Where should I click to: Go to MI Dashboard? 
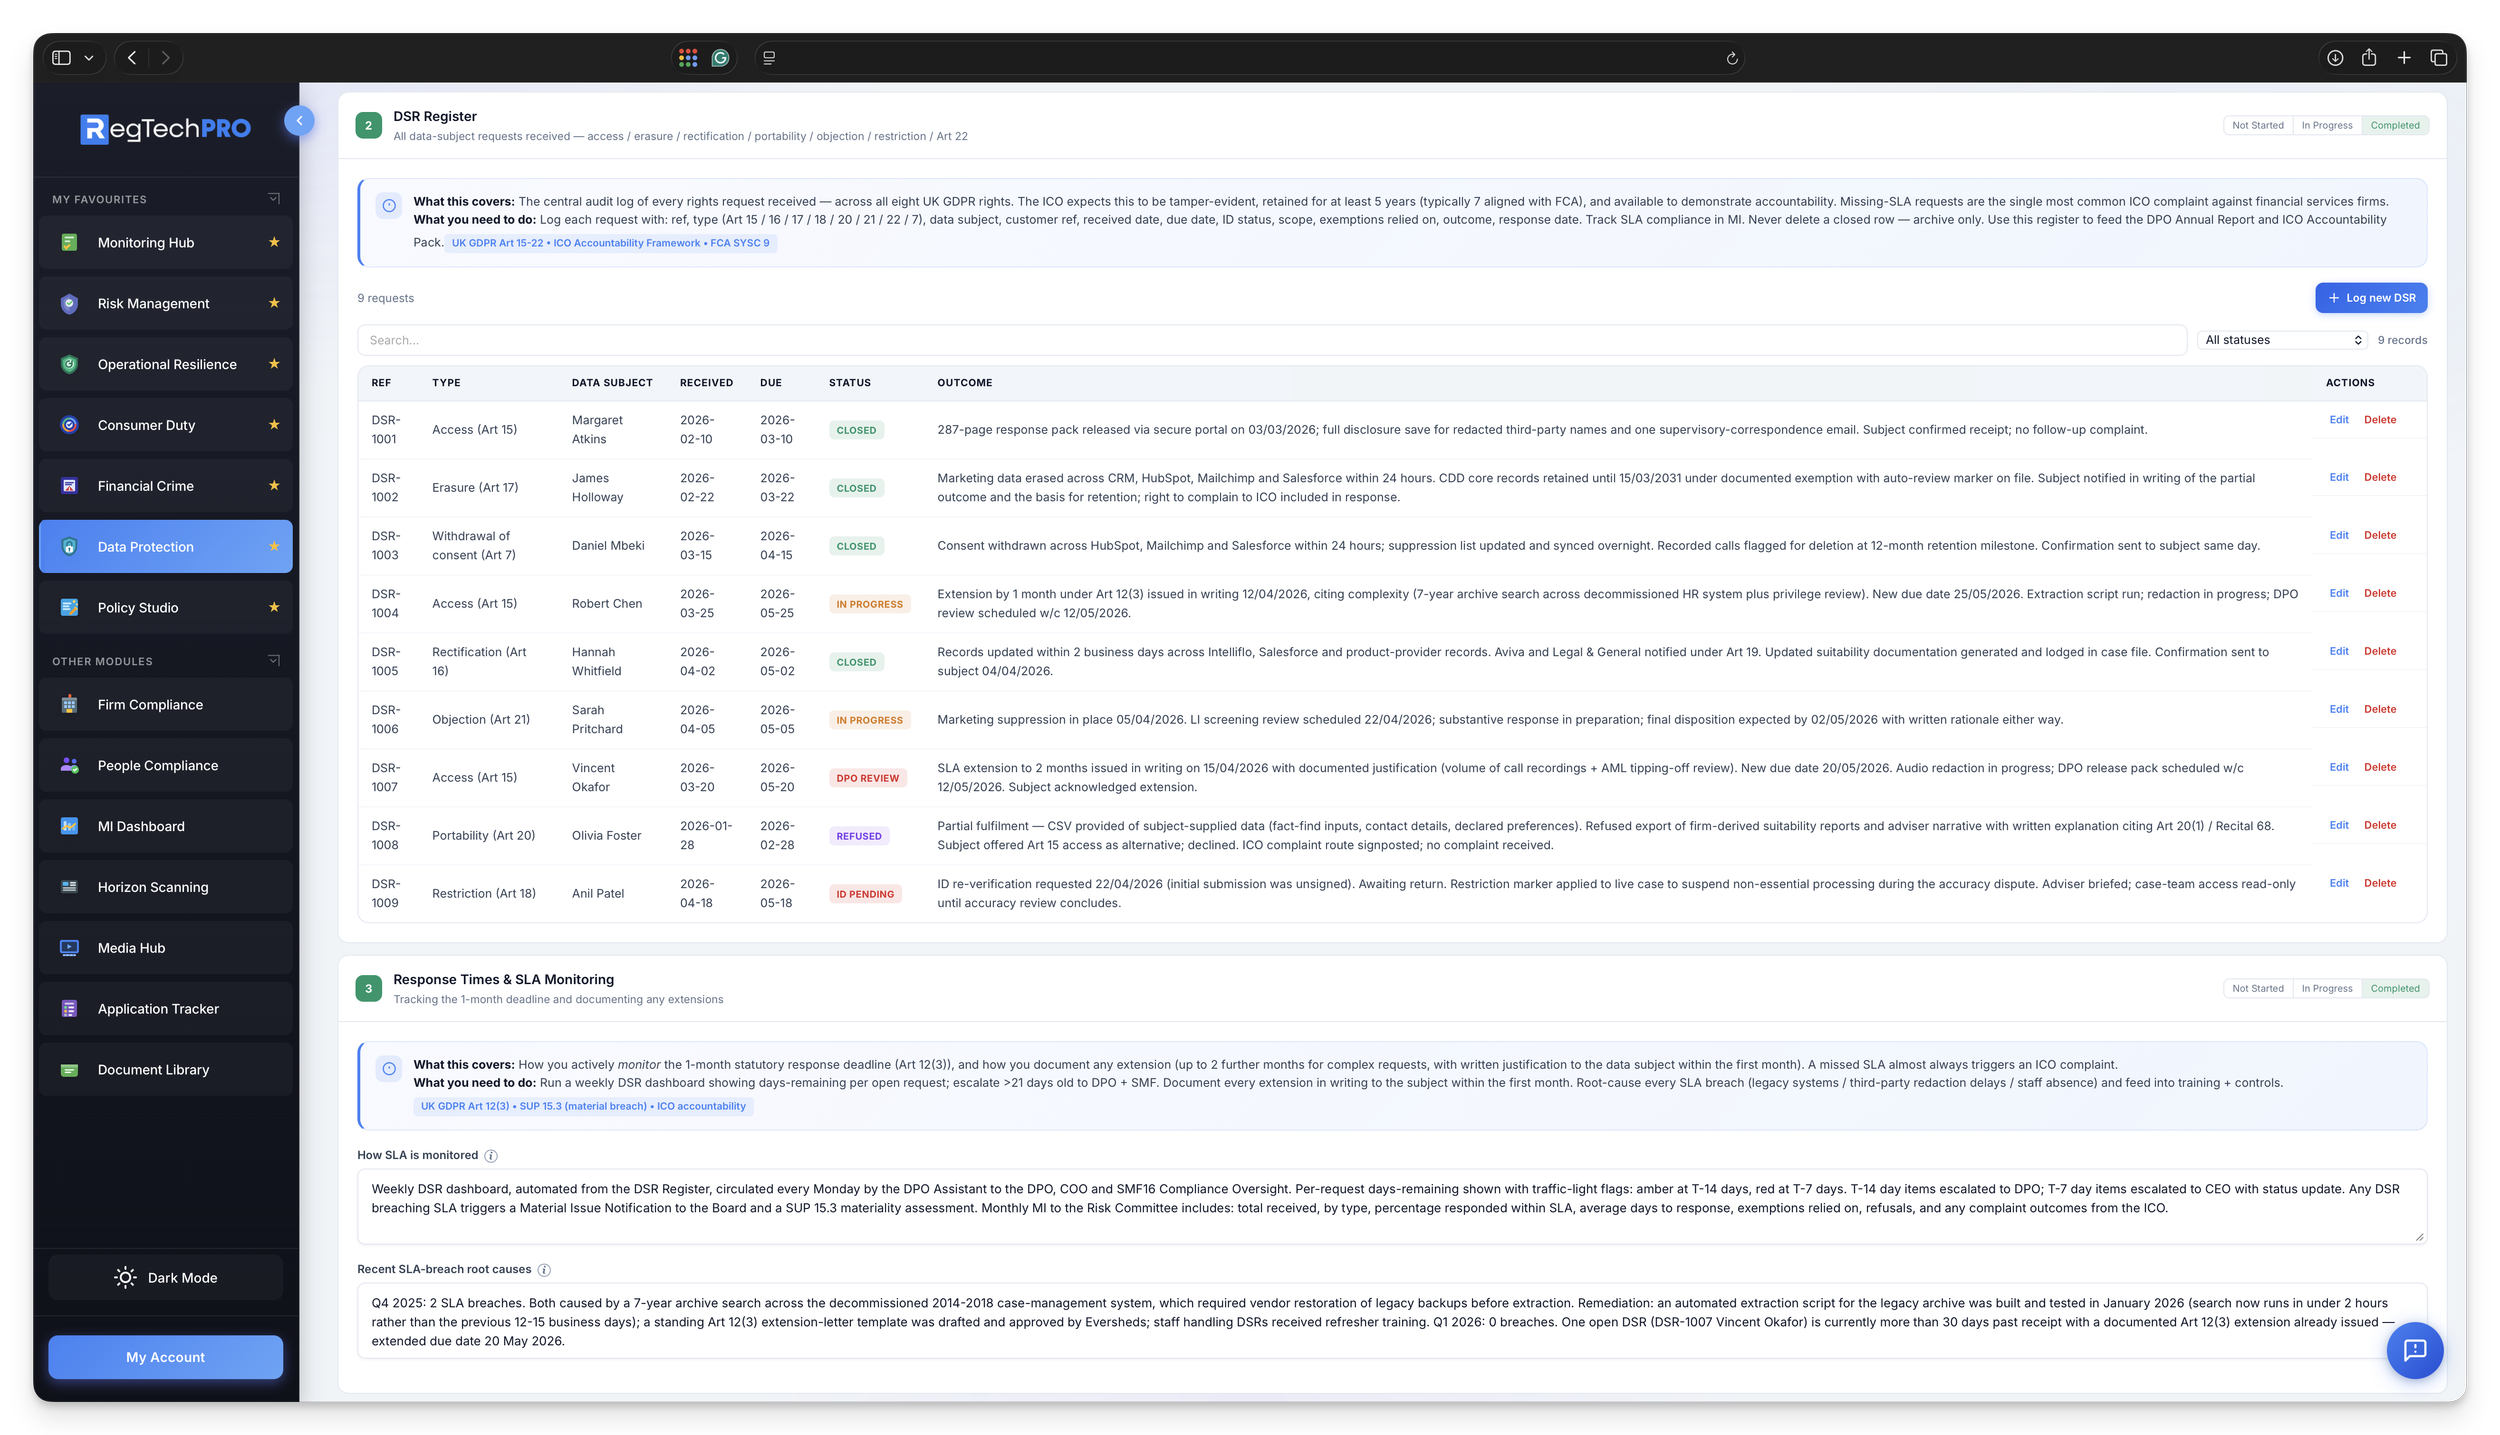pos(166,826)
